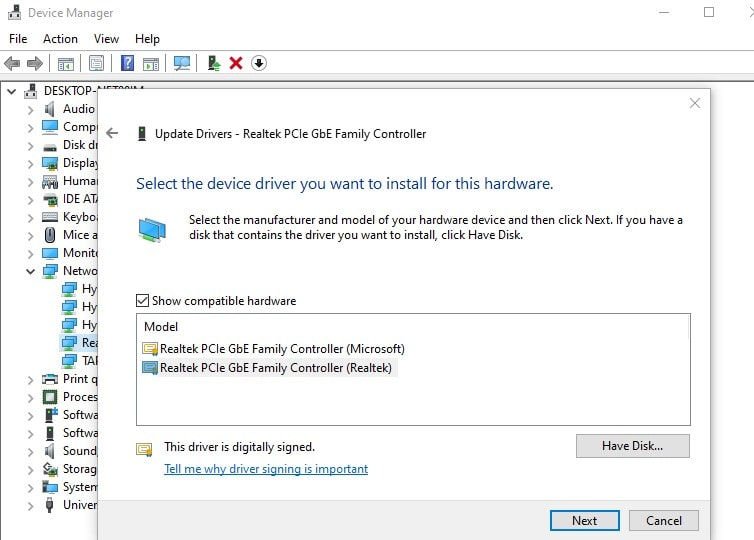Click the down-arrow Disable device toolbar icon
The height and width of the screenshot is (540, 754).
pos(259,63)
